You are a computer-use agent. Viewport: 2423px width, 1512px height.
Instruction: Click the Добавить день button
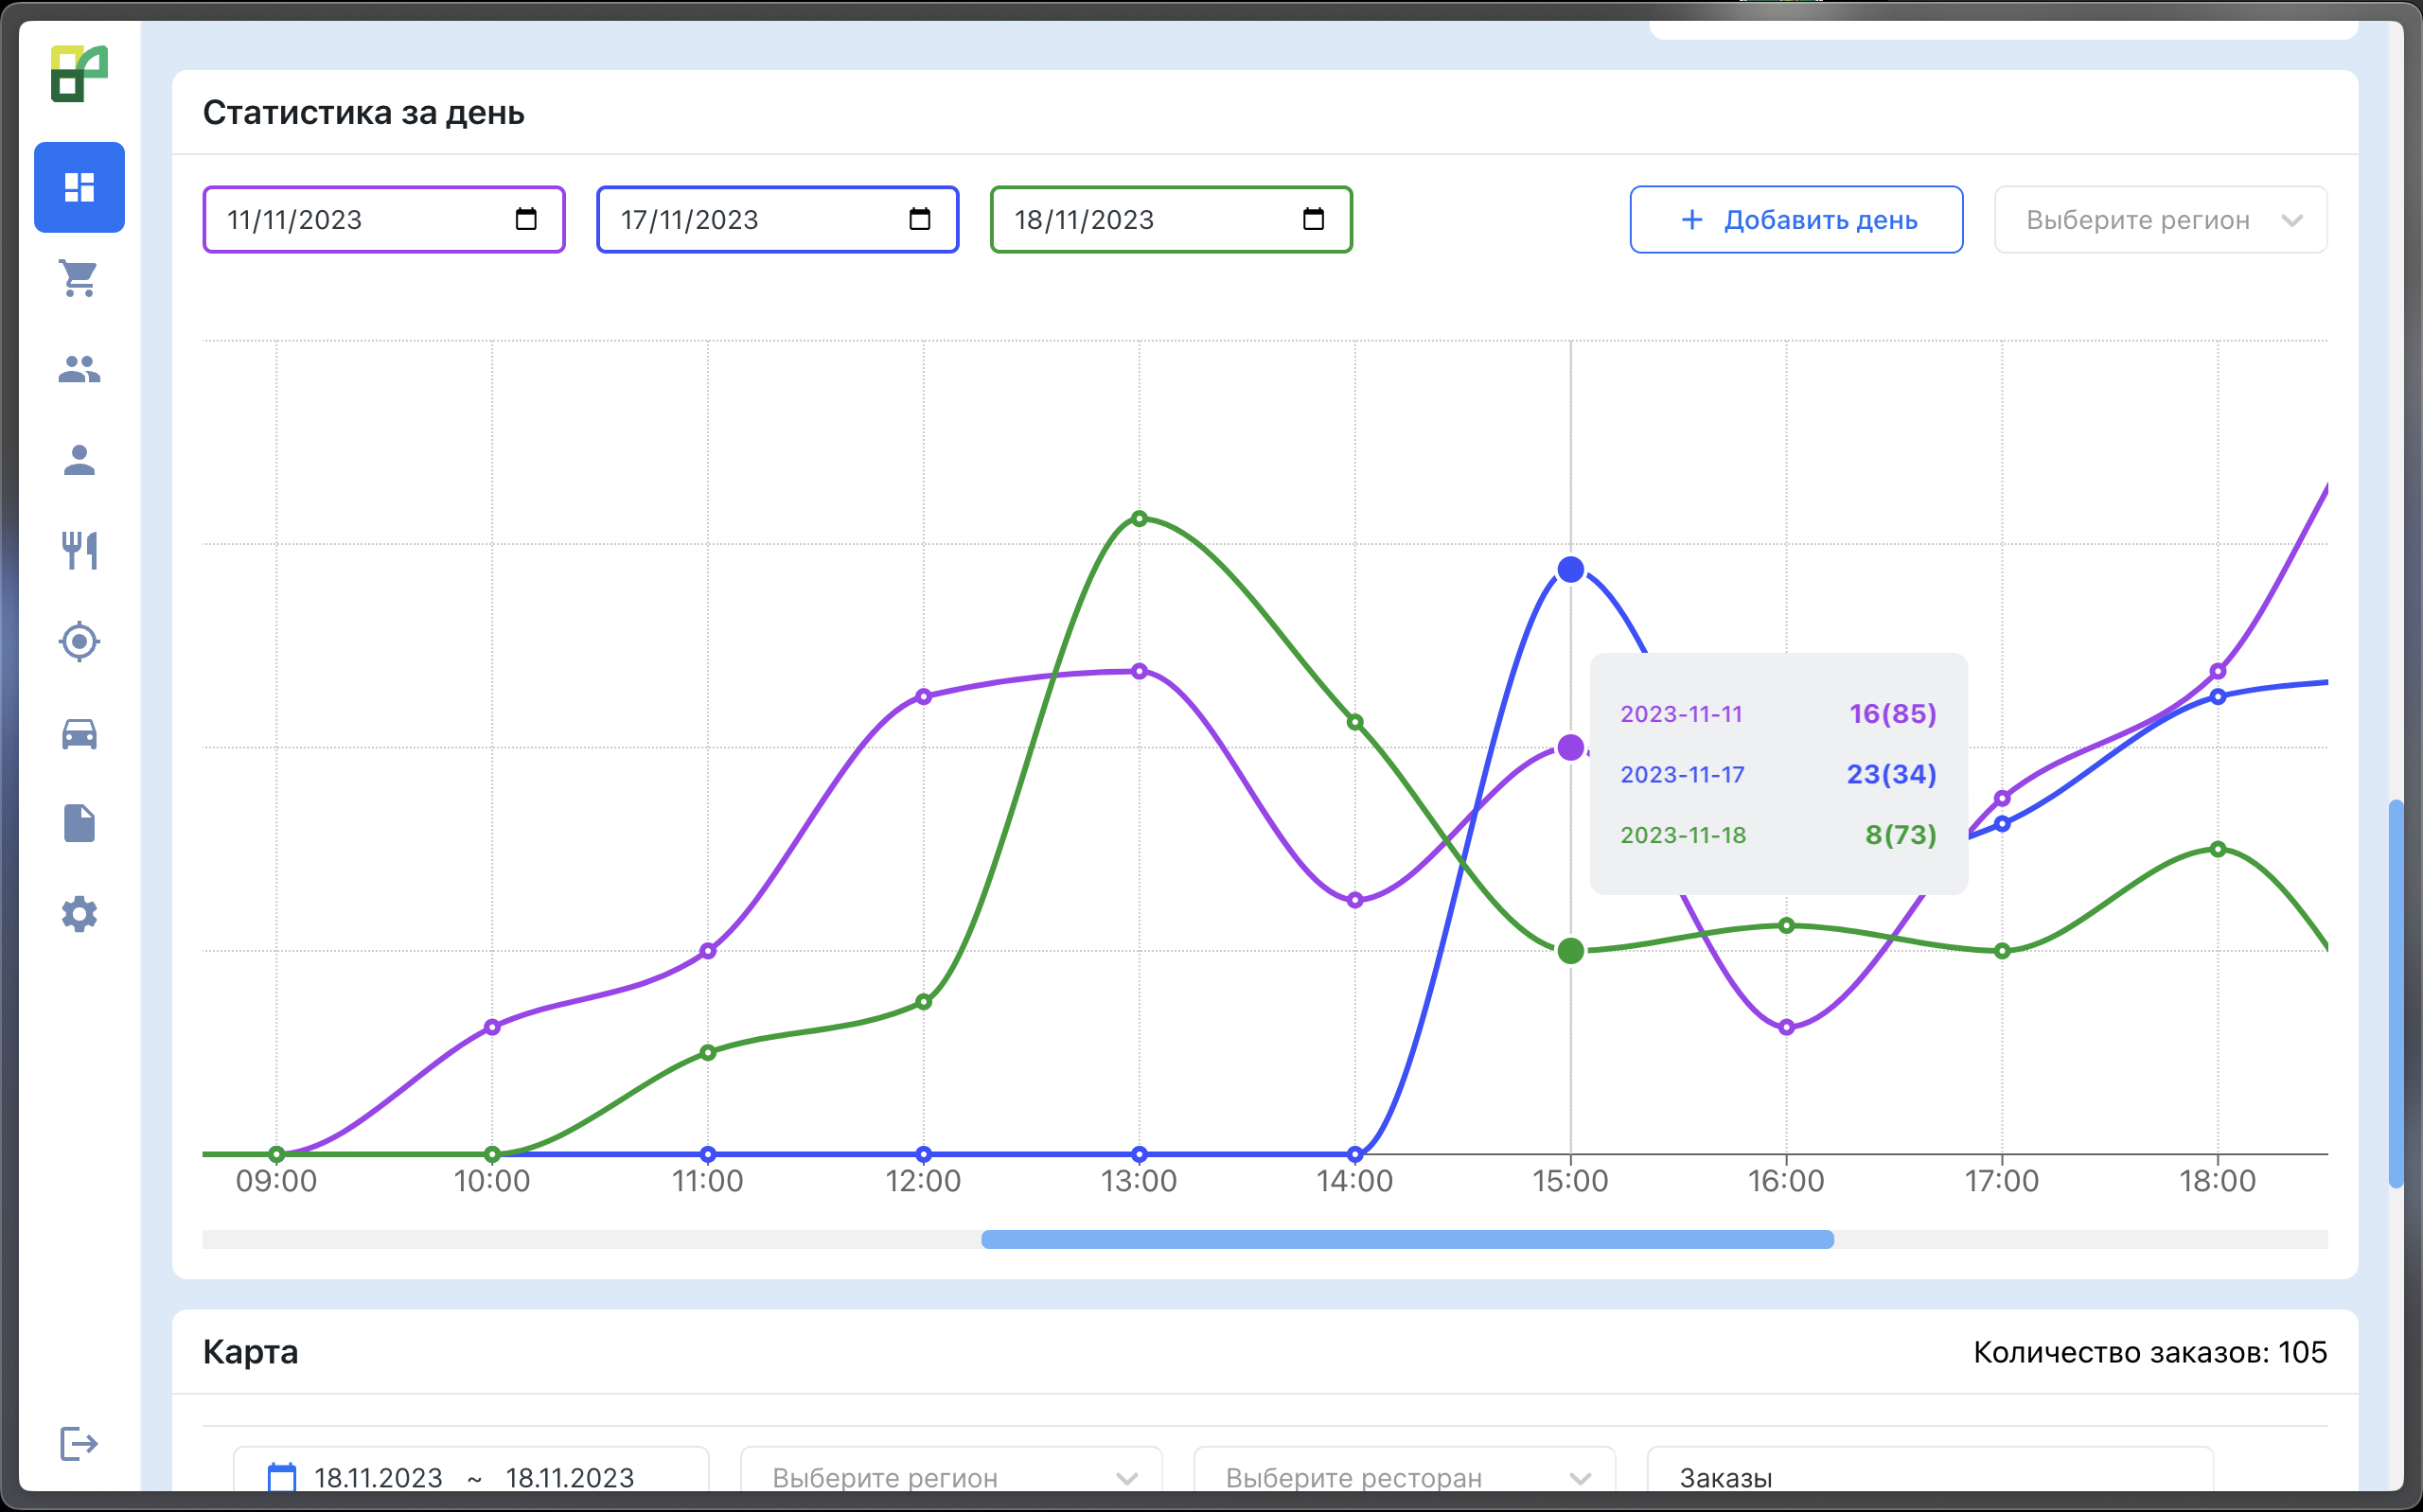(1796, 219)
